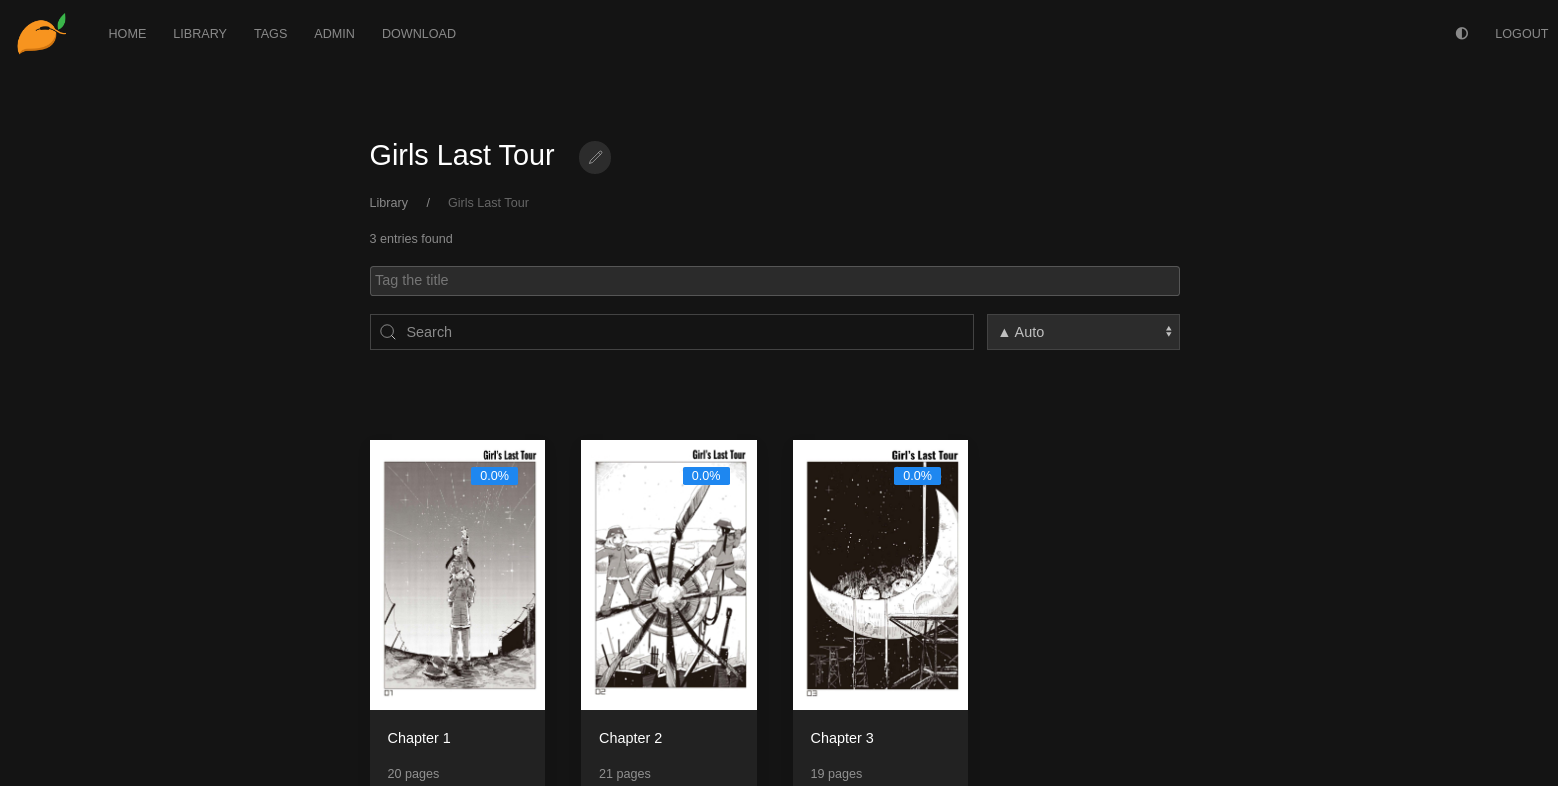The image size is (1558, 786).
Task: Click the magnifier icon in search box
Action: [388, 332]
